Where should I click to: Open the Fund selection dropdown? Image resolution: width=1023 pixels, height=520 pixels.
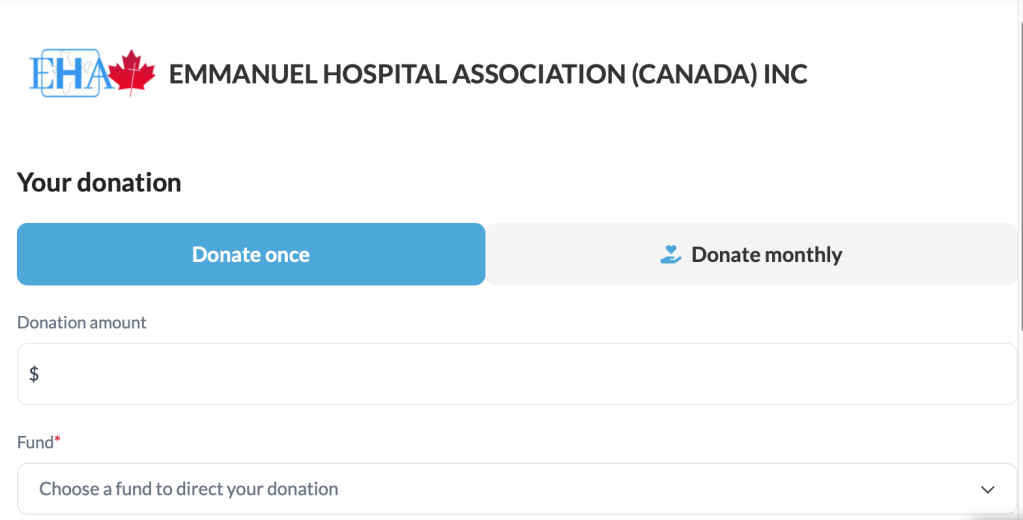click(517, 489)
